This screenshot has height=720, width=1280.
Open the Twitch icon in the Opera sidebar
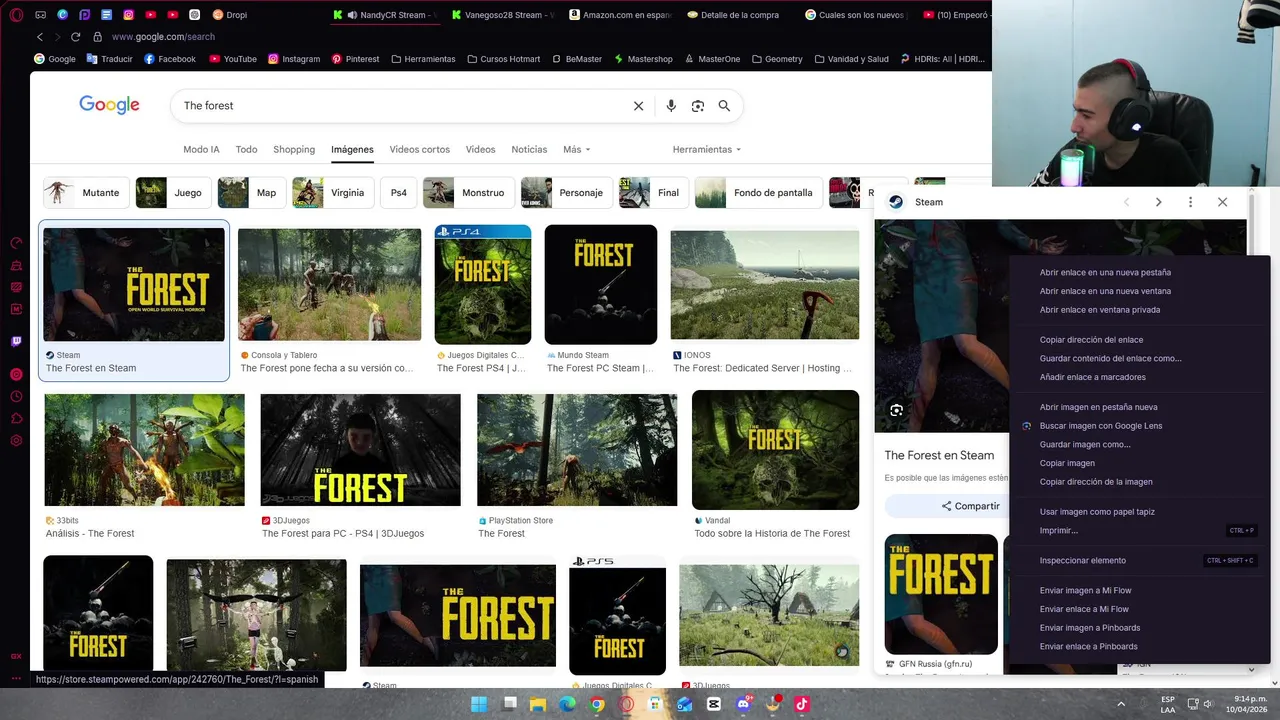coord(16,341)
